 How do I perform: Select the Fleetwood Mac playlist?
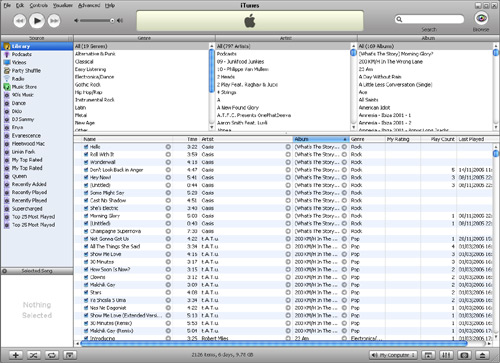28,144
